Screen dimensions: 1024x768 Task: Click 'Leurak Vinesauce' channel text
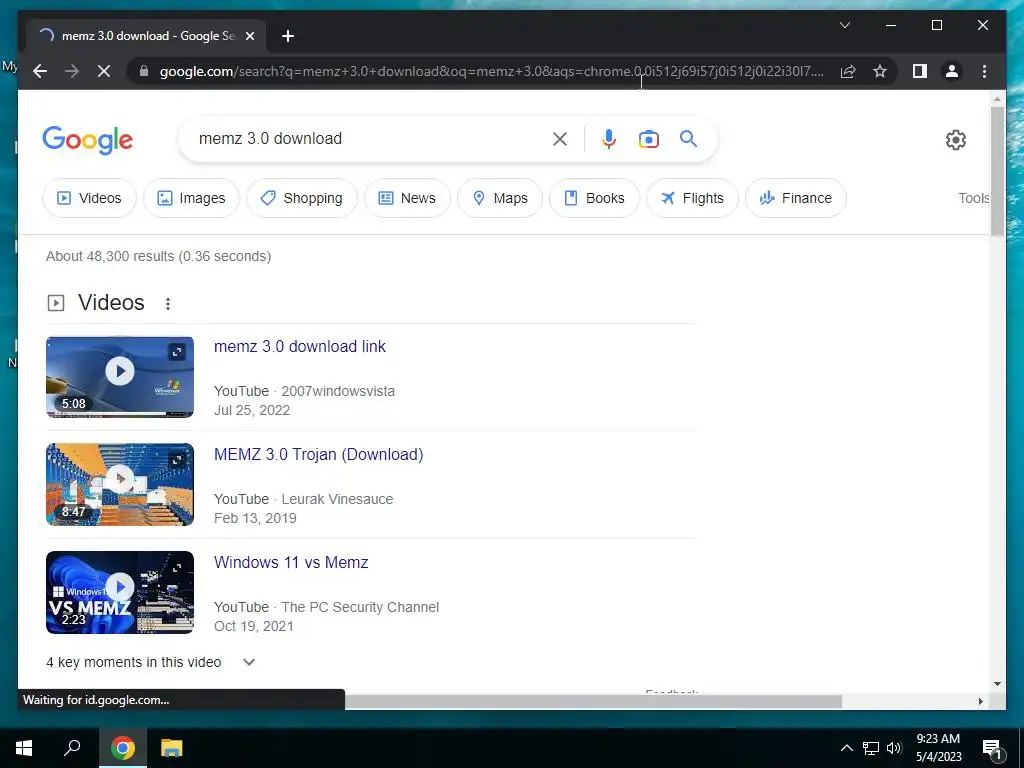point(337,499)
